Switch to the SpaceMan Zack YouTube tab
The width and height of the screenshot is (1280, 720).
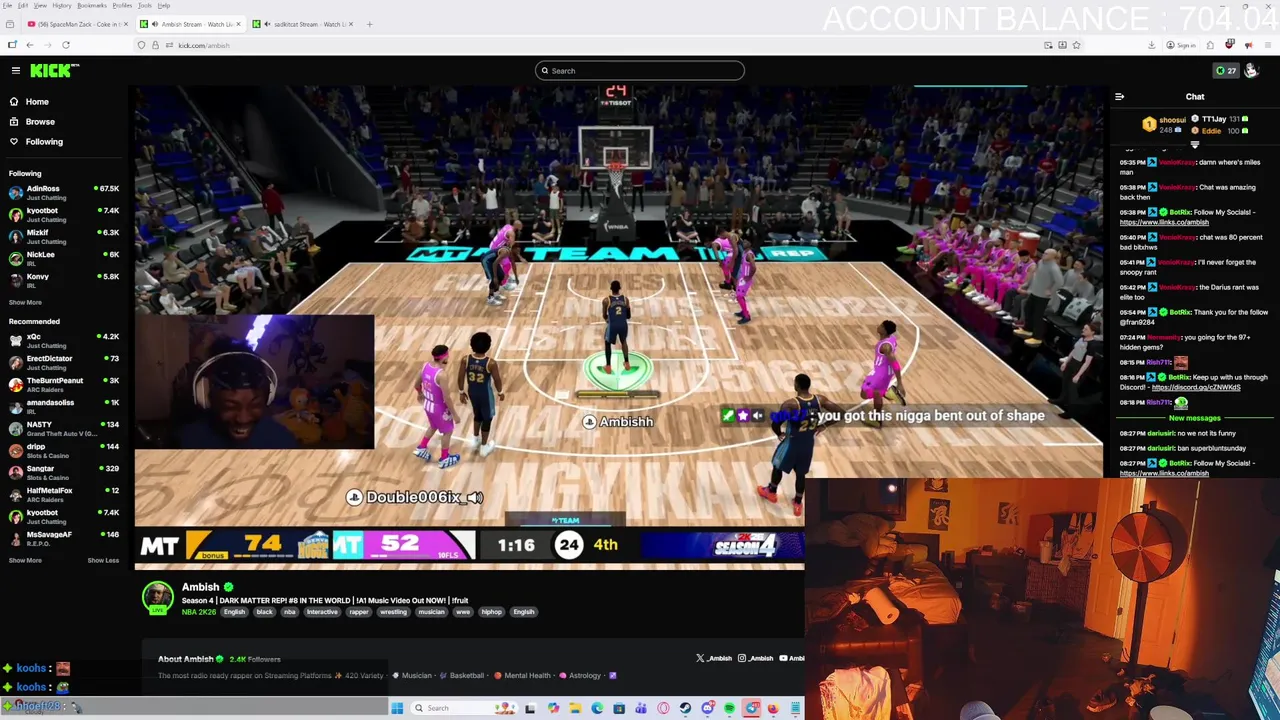coord(78,24)
